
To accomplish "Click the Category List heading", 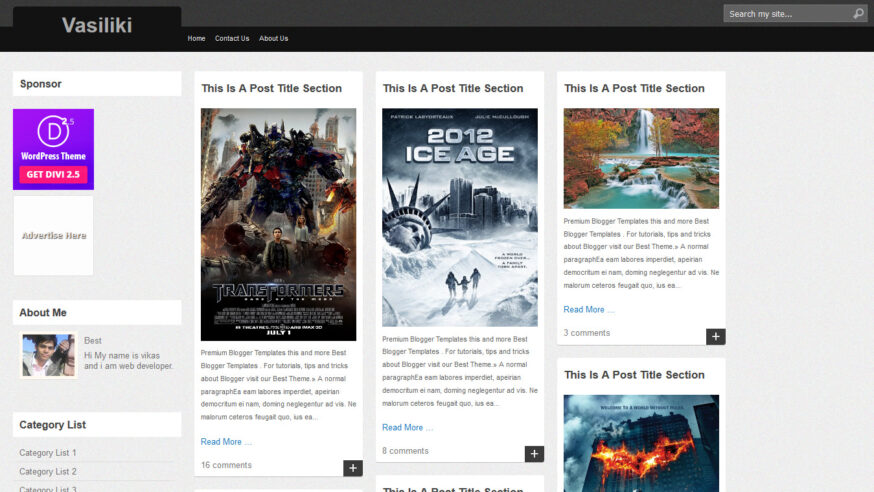I will click(52, 425).
